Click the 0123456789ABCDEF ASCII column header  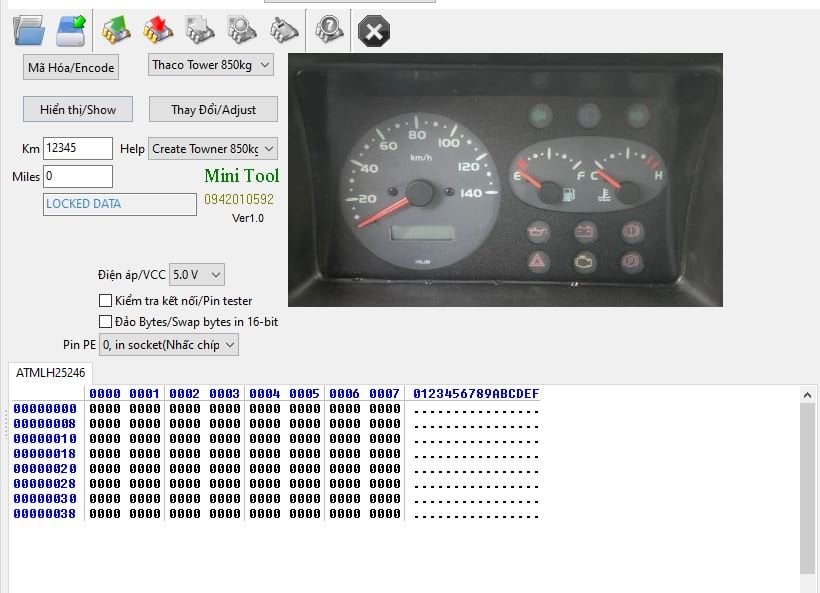(x=476, y=394)
